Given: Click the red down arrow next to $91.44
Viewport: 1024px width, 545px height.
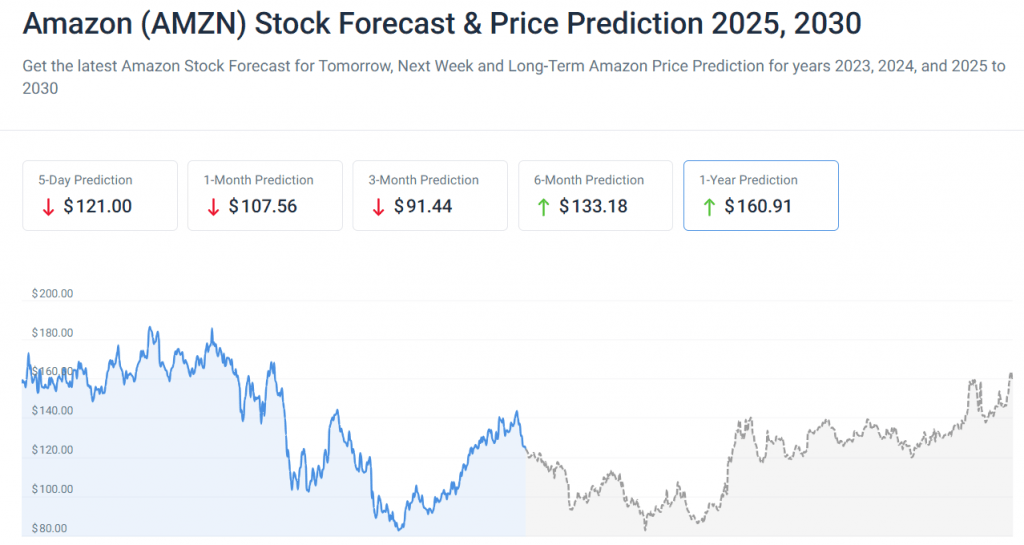Looking at the screenshot, I should click(x=377, y=207).
